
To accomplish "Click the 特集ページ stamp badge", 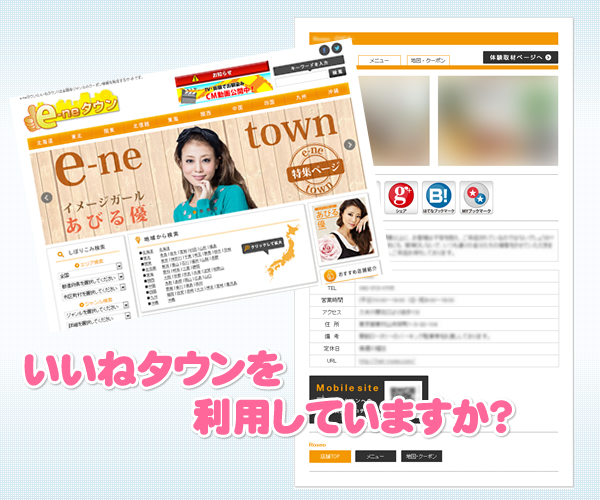I will click(x=316, y=169).
